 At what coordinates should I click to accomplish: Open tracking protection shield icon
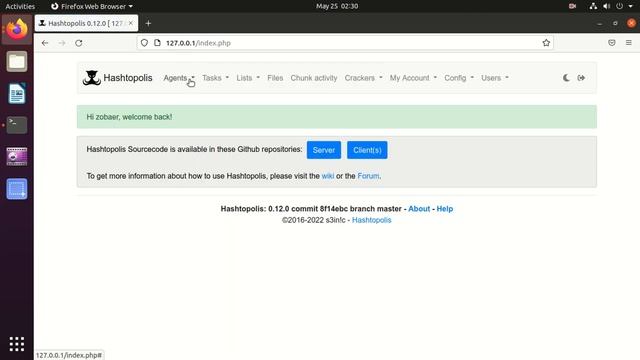(x=144, y=43)
